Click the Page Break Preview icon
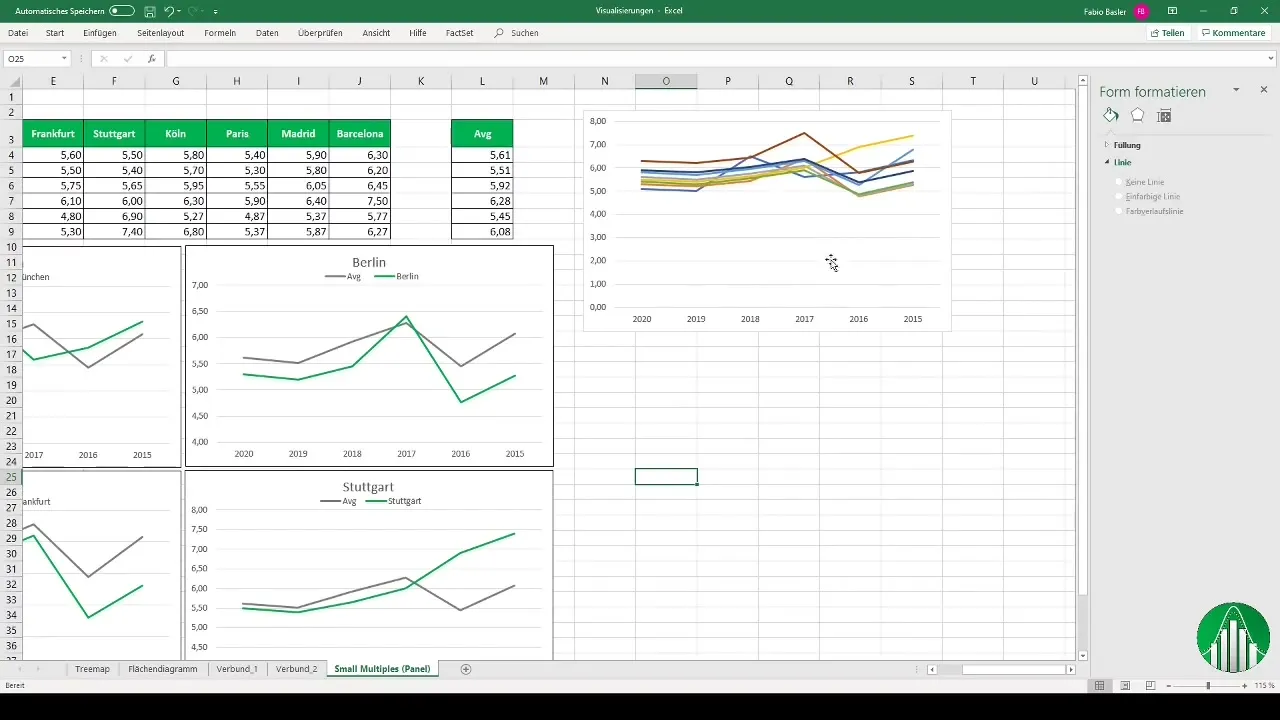The width and height of the screenshot is (1280, 720). [1151, 686]
